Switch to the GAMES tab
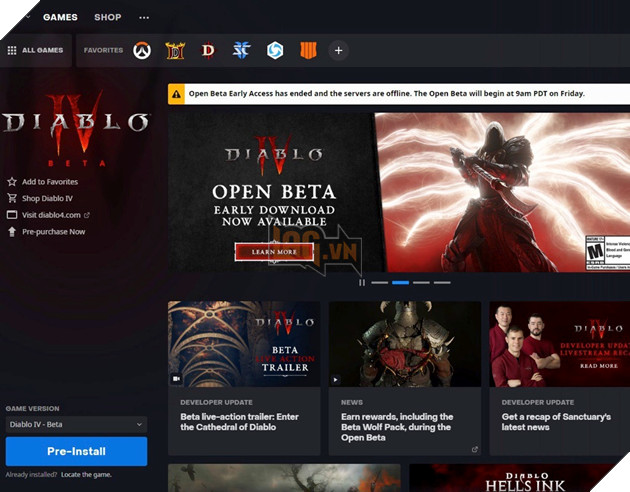The height and width of the screenshot is (492, 630). (60, 17)
